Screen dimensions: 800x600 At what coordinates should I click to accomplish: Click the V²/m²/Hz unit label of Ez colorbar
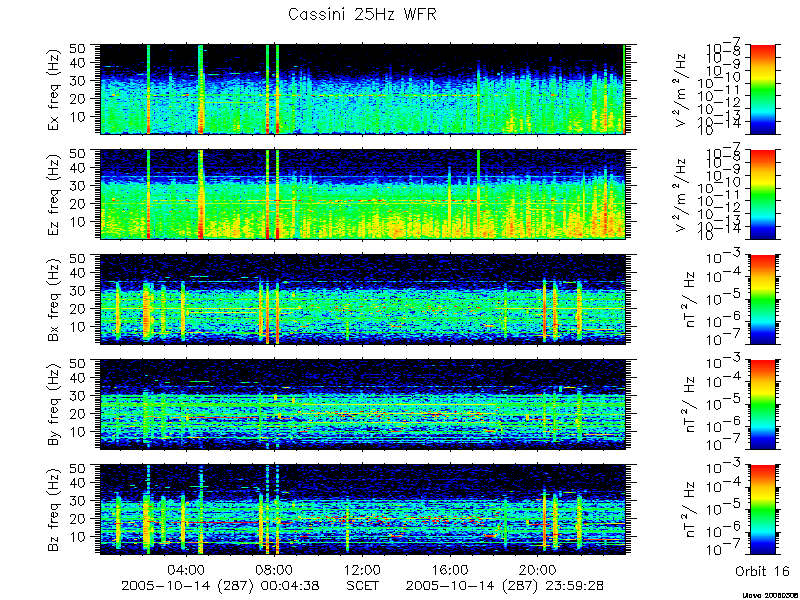pos(682,194)
